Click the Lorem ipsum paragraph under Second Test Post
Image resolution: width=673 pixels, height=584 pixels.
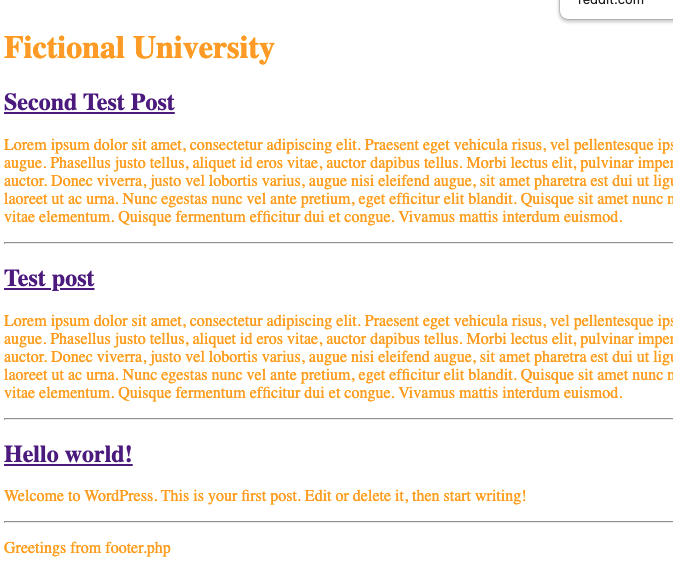(x=338, y=181)
